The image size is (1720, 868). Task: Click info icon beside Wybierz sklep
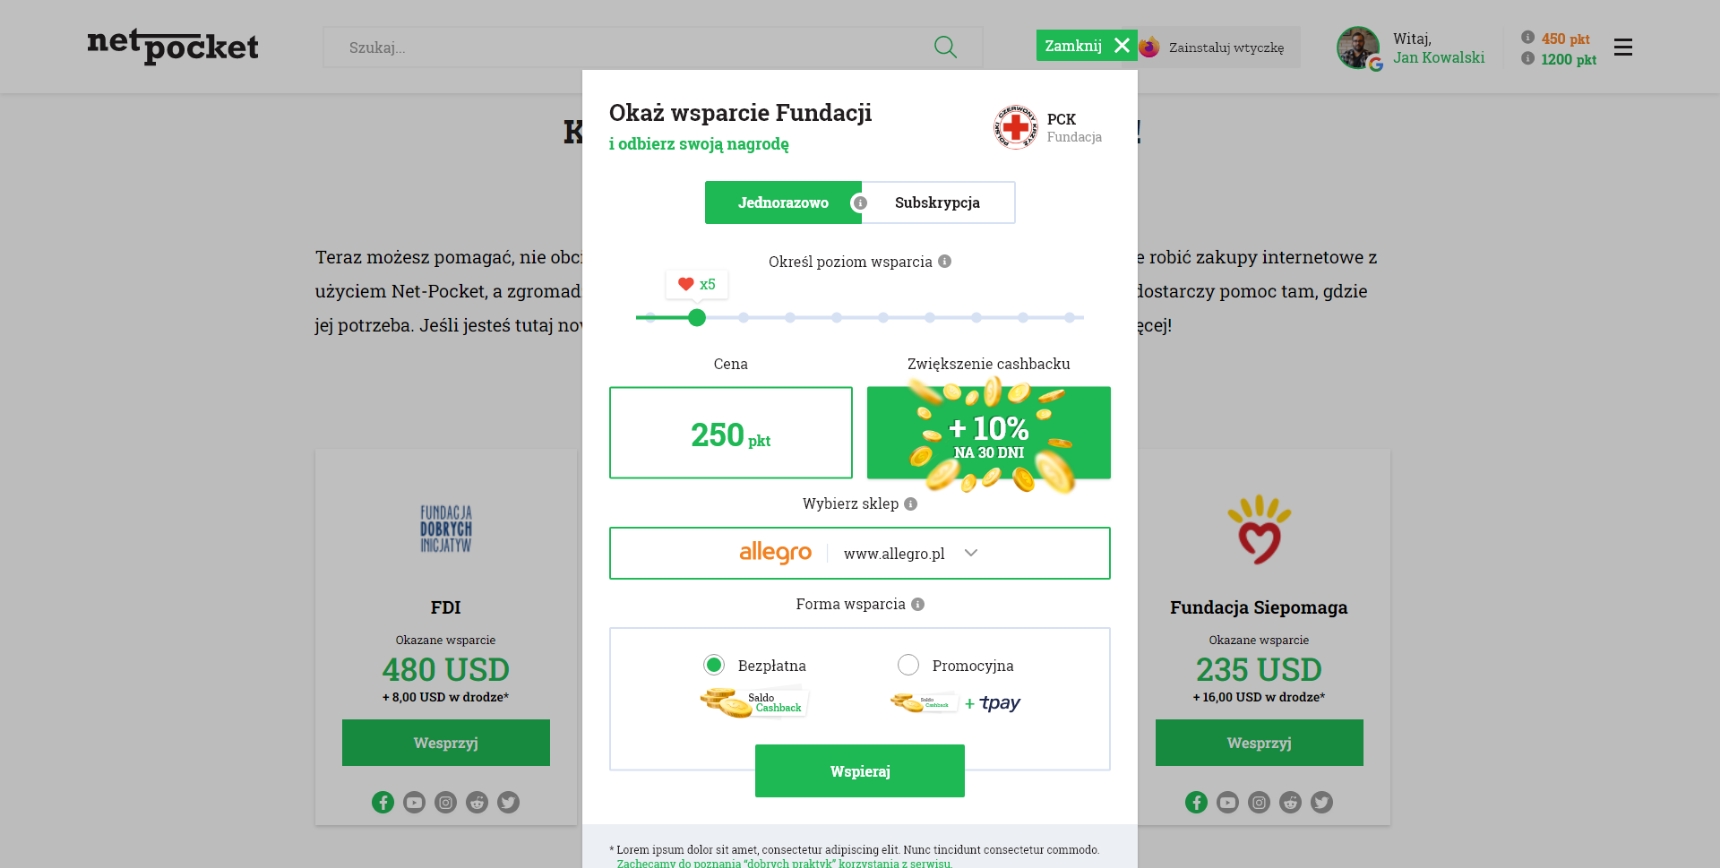point(911,504)
